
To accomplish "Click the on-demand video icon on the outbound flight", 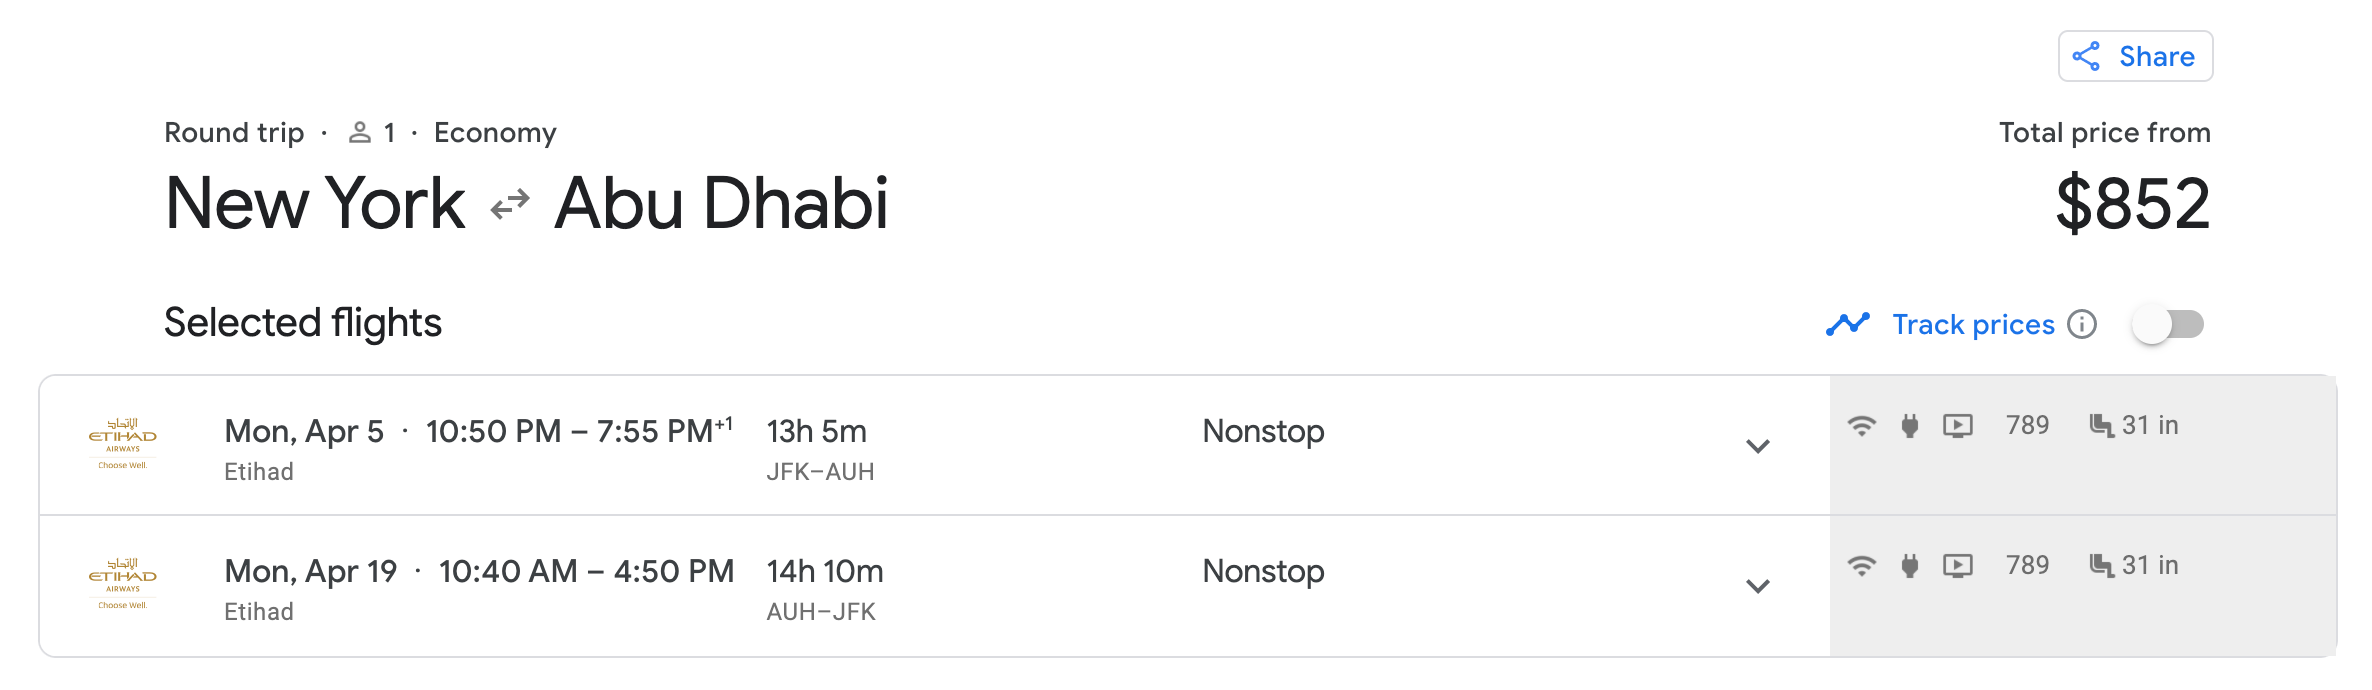I will 1958,426.
